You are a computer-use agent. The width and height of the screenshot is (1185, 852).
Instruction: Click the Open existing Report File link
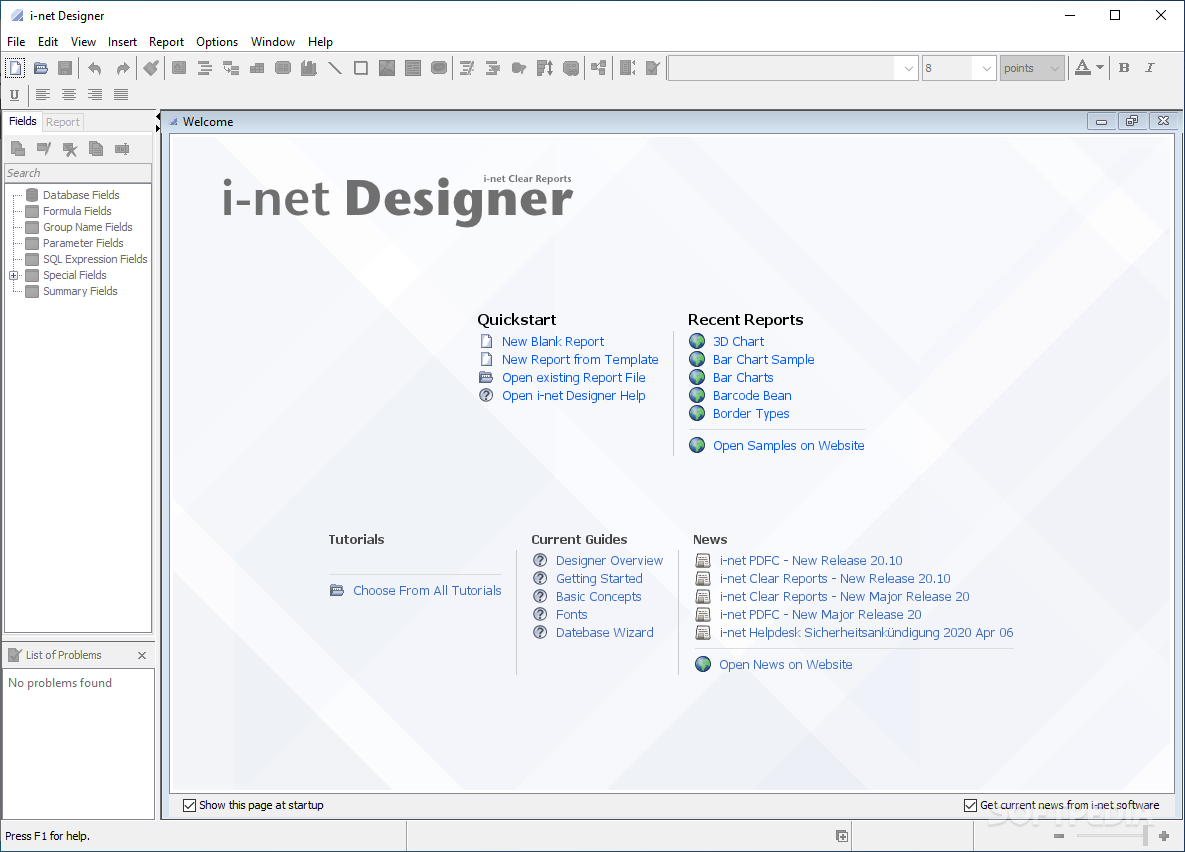(574, 378)
